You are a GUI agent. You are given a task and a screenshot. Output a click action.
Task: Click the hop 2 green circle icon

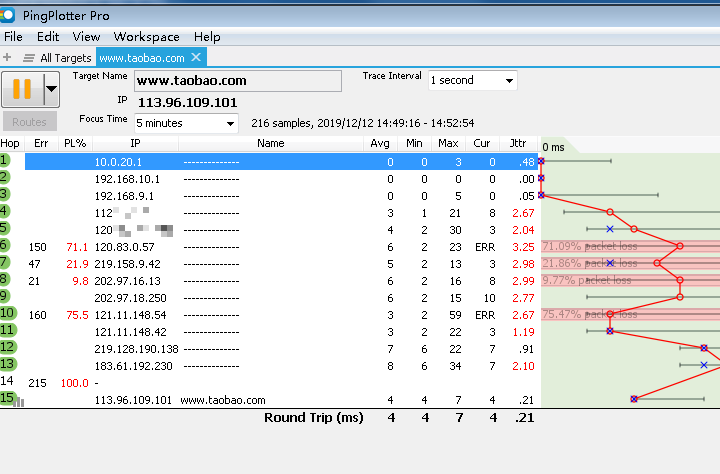pos(5,177)
